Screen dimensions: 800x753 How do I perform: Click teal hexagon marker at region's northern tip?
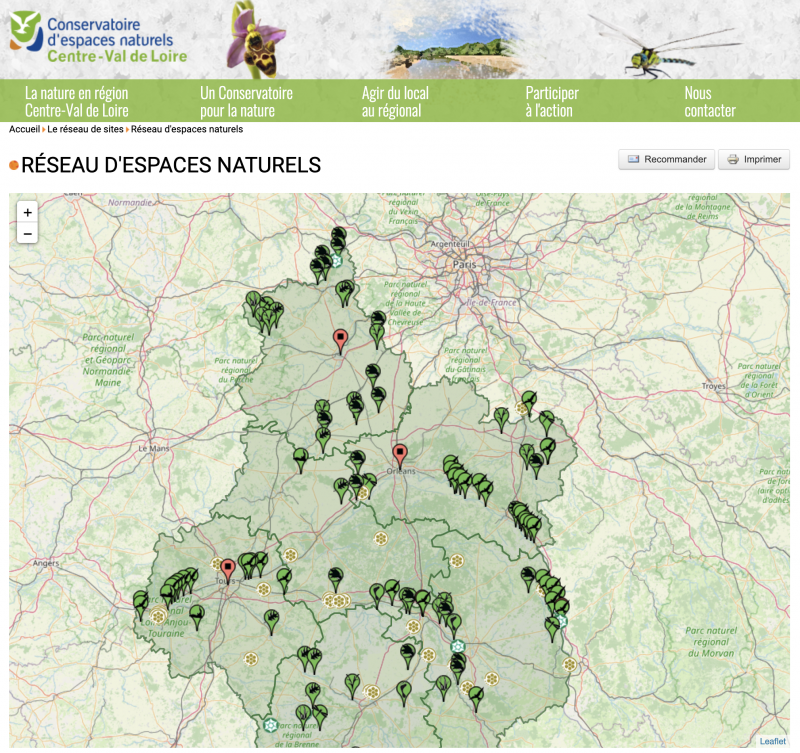pyautogui.click(x=337, y=261)
